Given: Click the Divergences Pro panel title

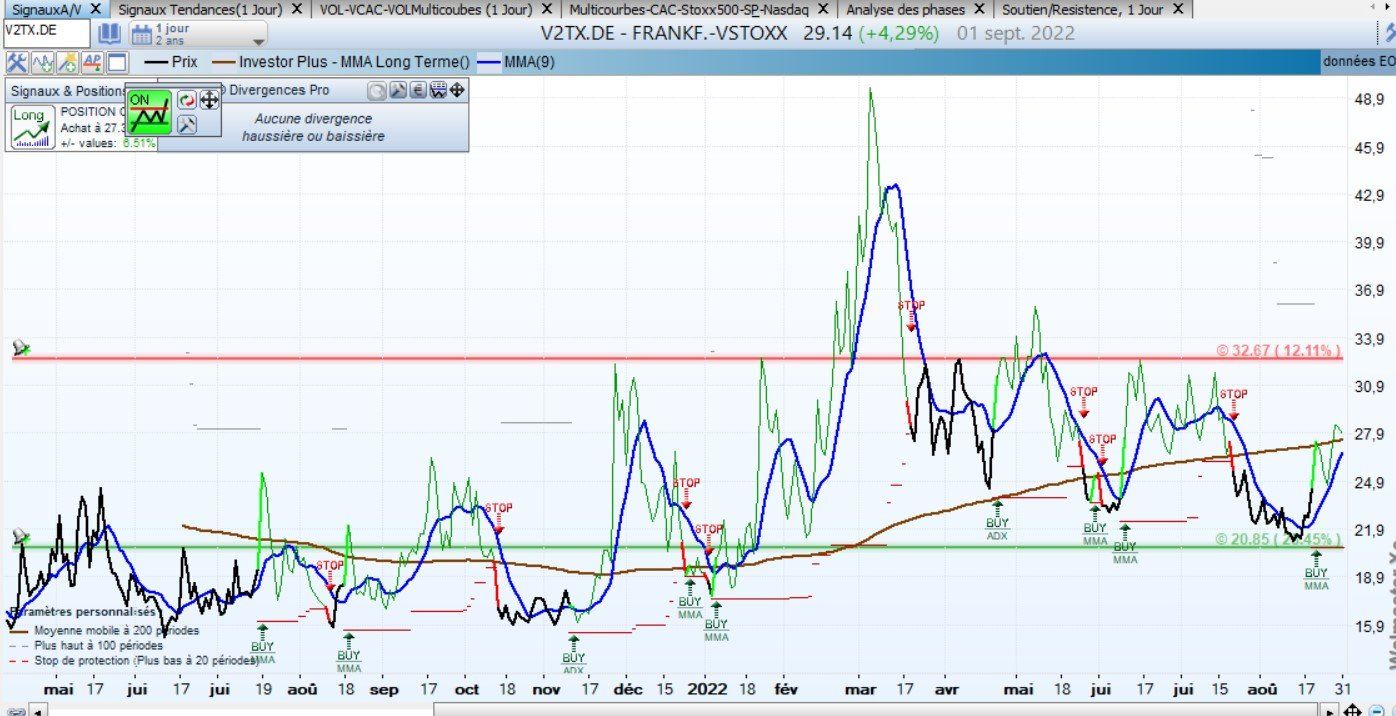Looking at the screenshot, I should tap(279, 90).
